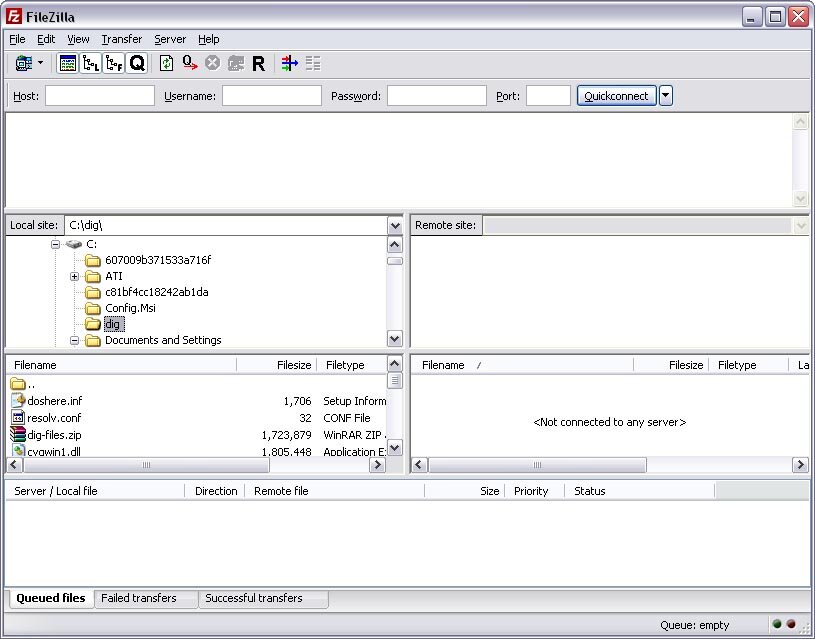
Task: Toggle message log display icon
Action: (x=68, y=63)
